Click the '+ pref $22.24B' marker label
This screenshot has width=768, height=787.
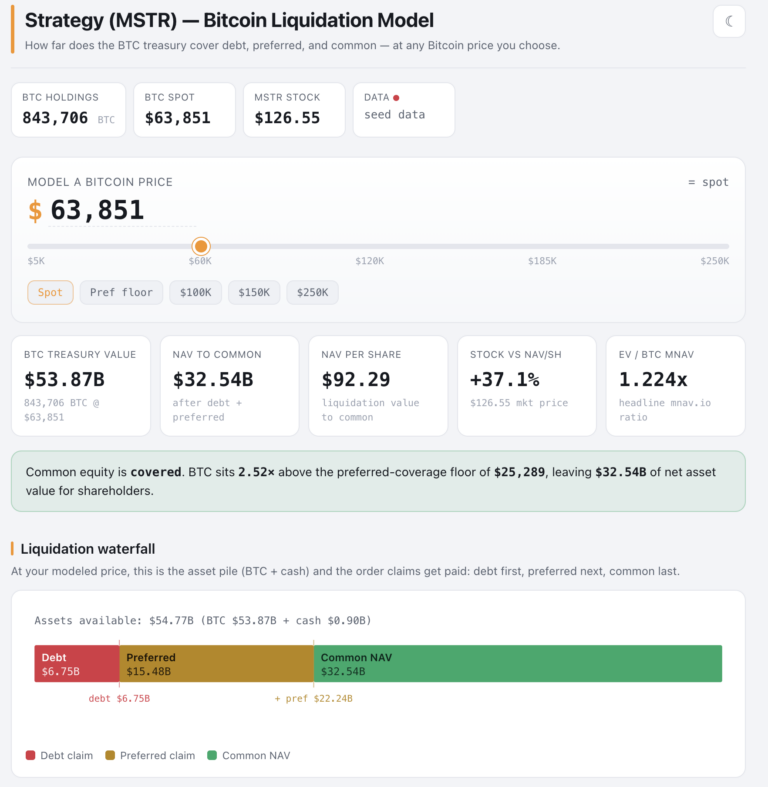313,699
